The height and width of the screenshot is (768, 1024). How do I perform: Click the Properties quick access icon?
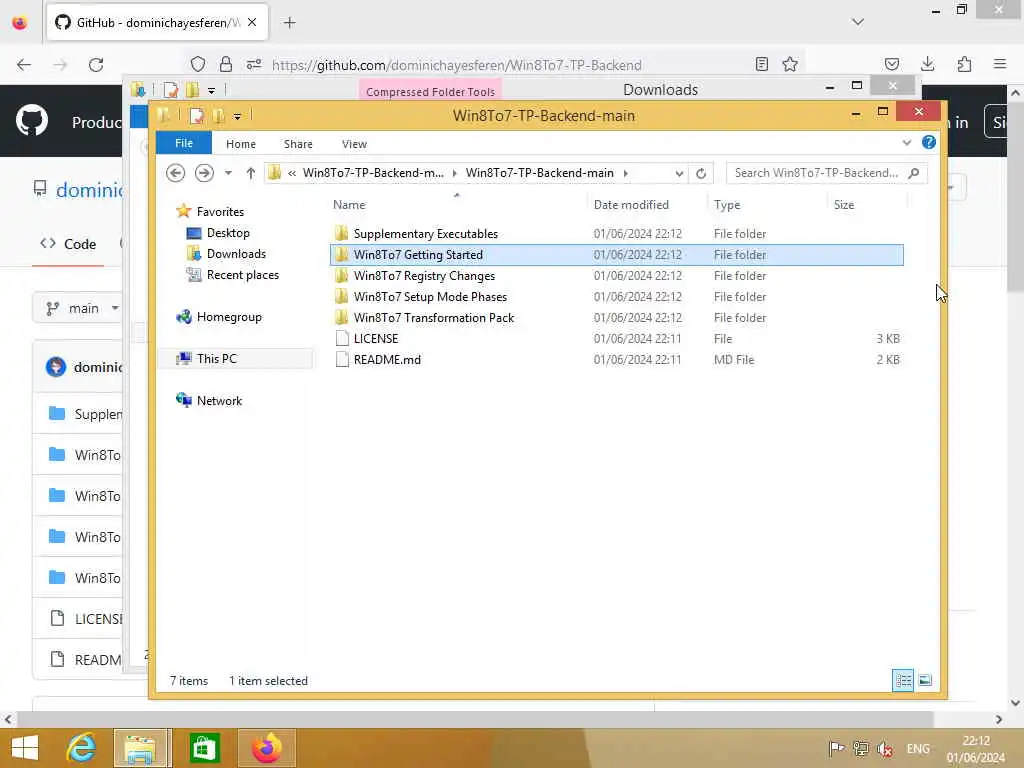(x=196, y=116)
